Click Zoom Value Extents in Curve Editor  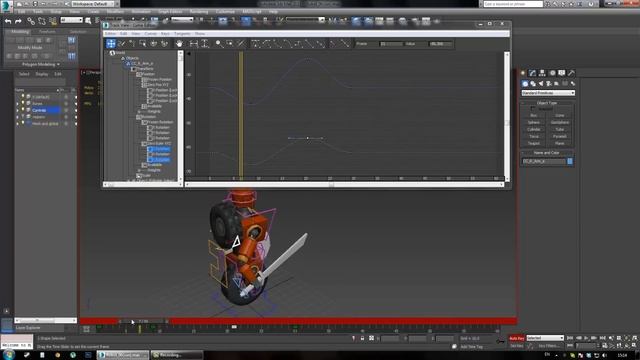tap(204, 44)
